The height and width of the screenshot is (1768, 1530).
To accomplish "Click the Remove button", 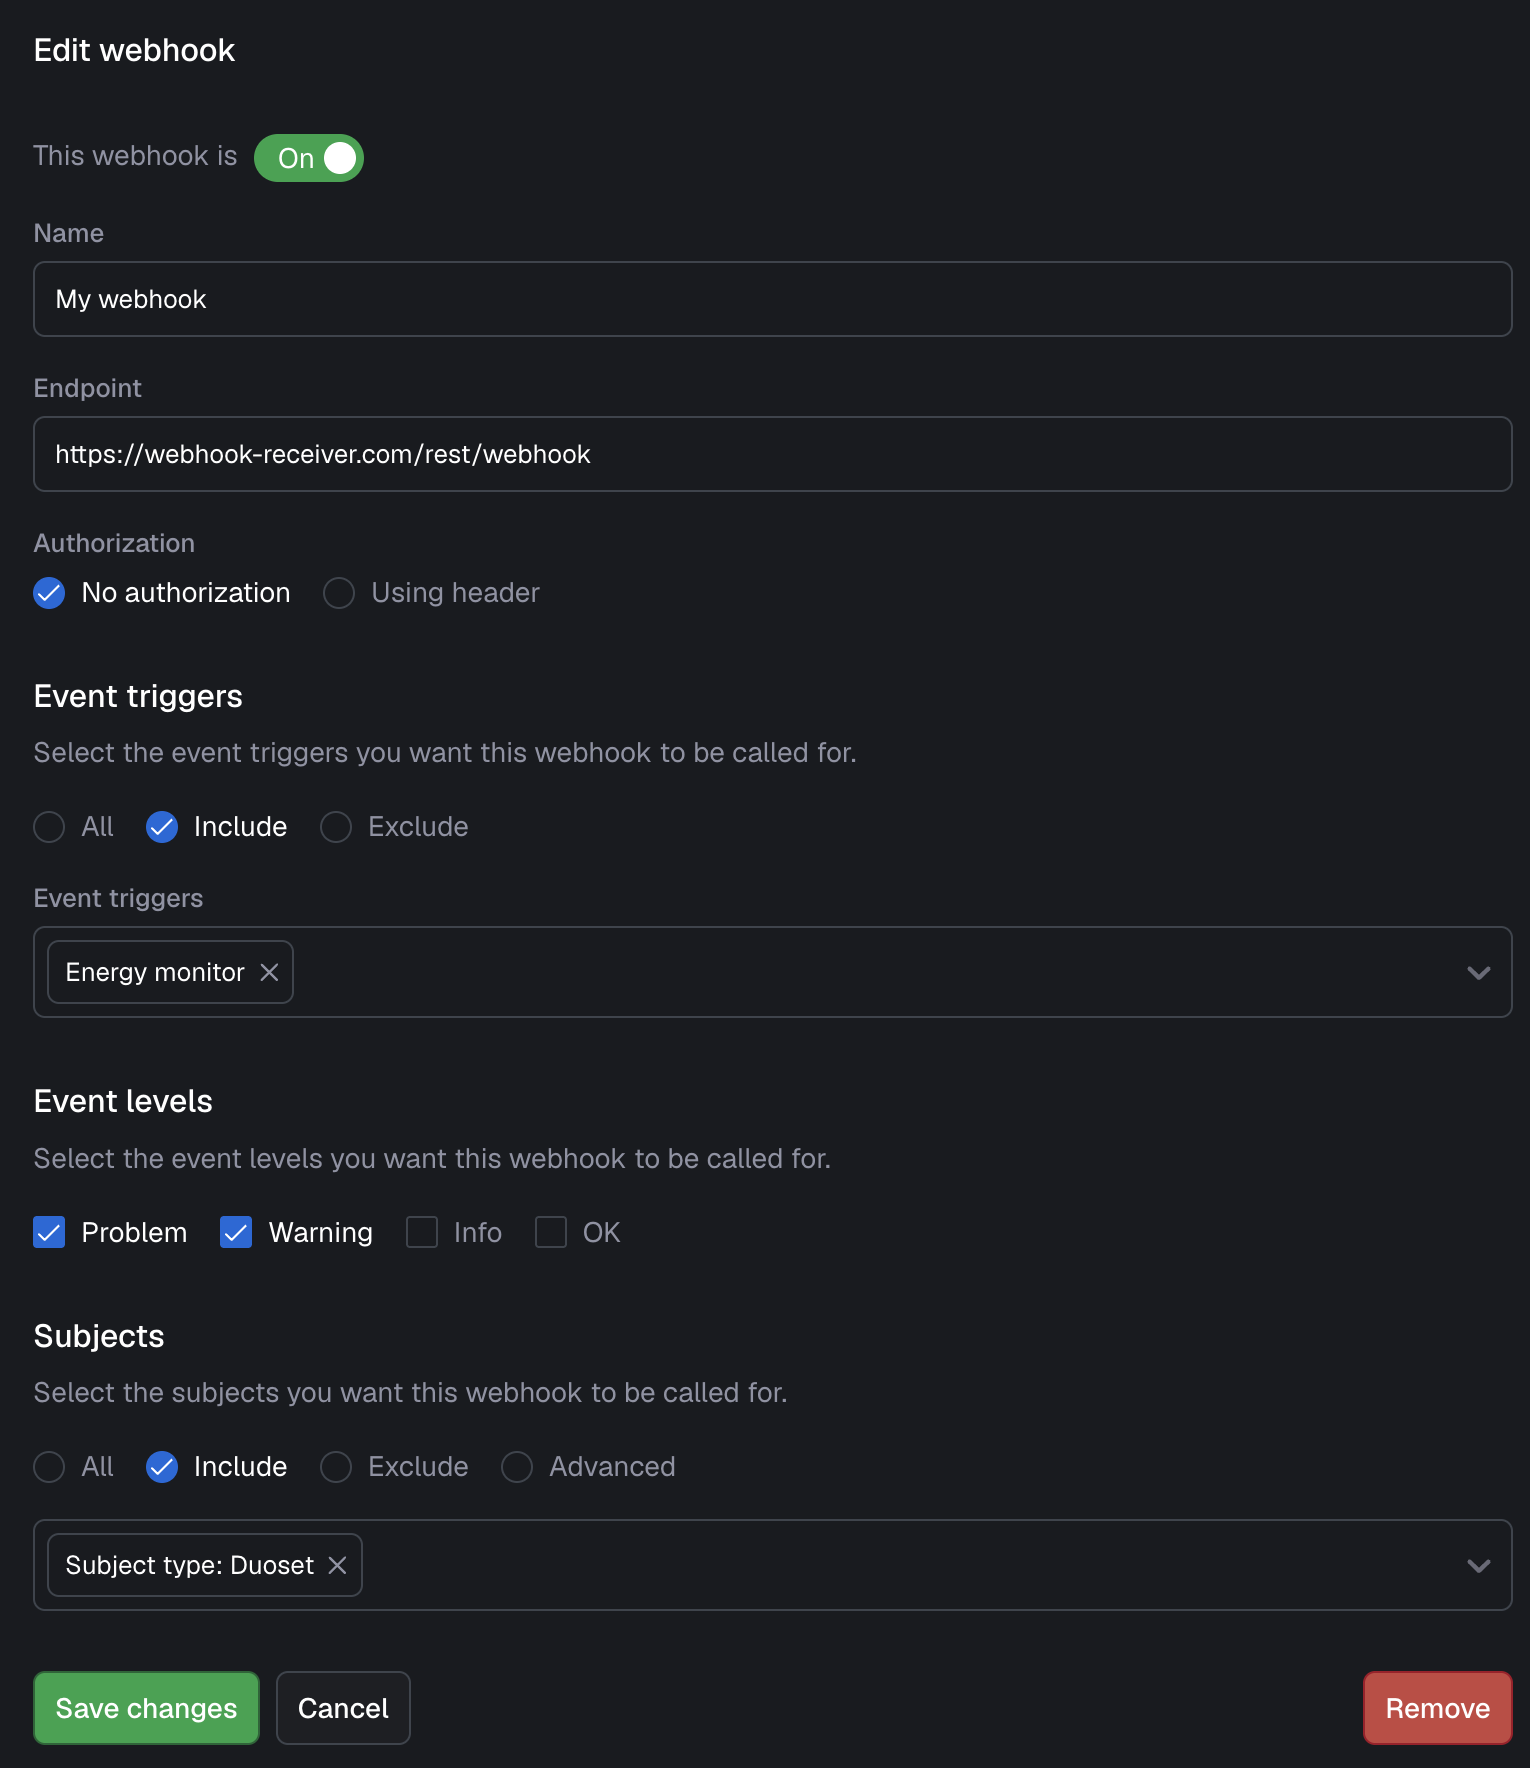I will 1437,1708.
